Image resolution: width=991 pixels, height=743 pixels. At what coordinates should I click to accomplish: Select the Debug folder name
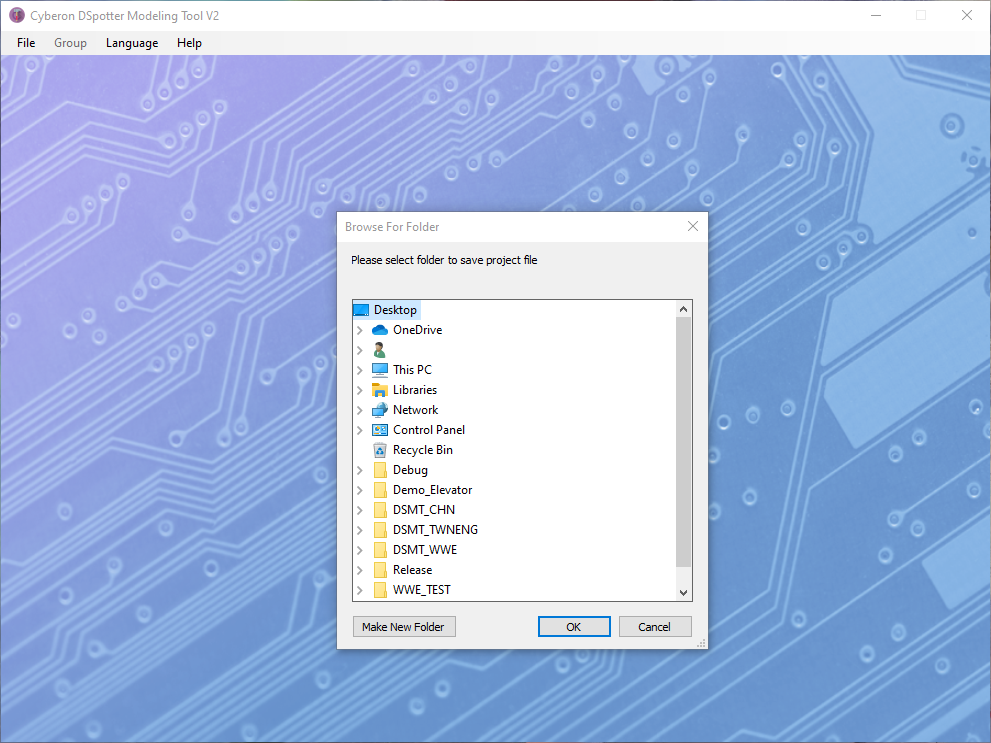coord(410,470)
